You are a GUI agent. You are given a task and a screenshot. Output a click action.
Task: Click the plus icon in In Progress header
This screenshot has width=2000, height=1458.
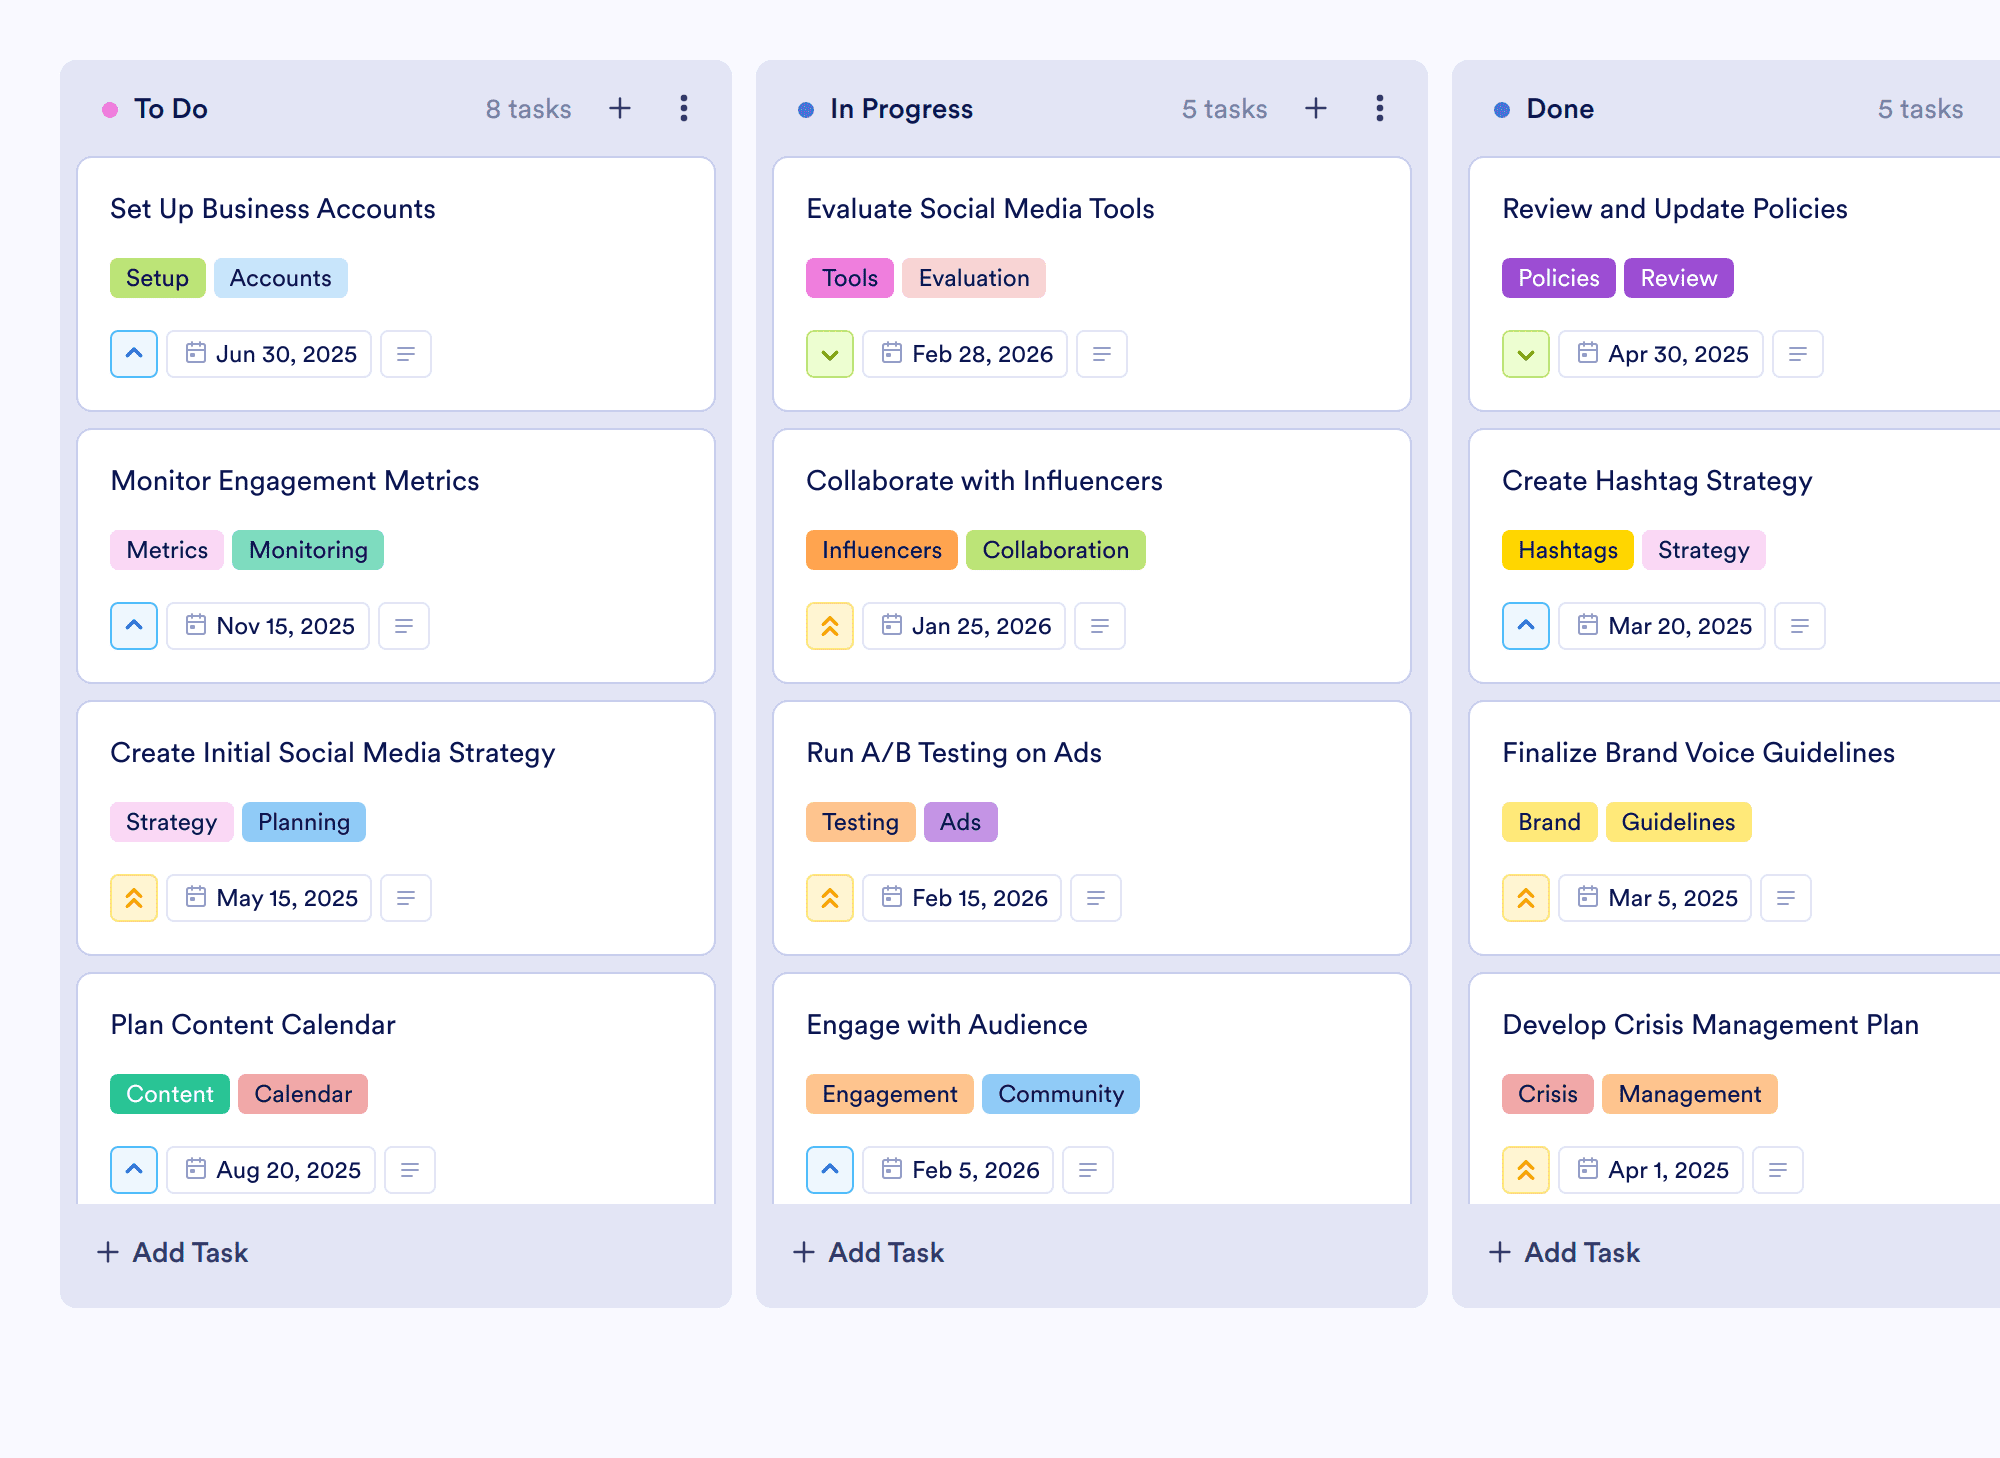click(x=1316, y=108)
